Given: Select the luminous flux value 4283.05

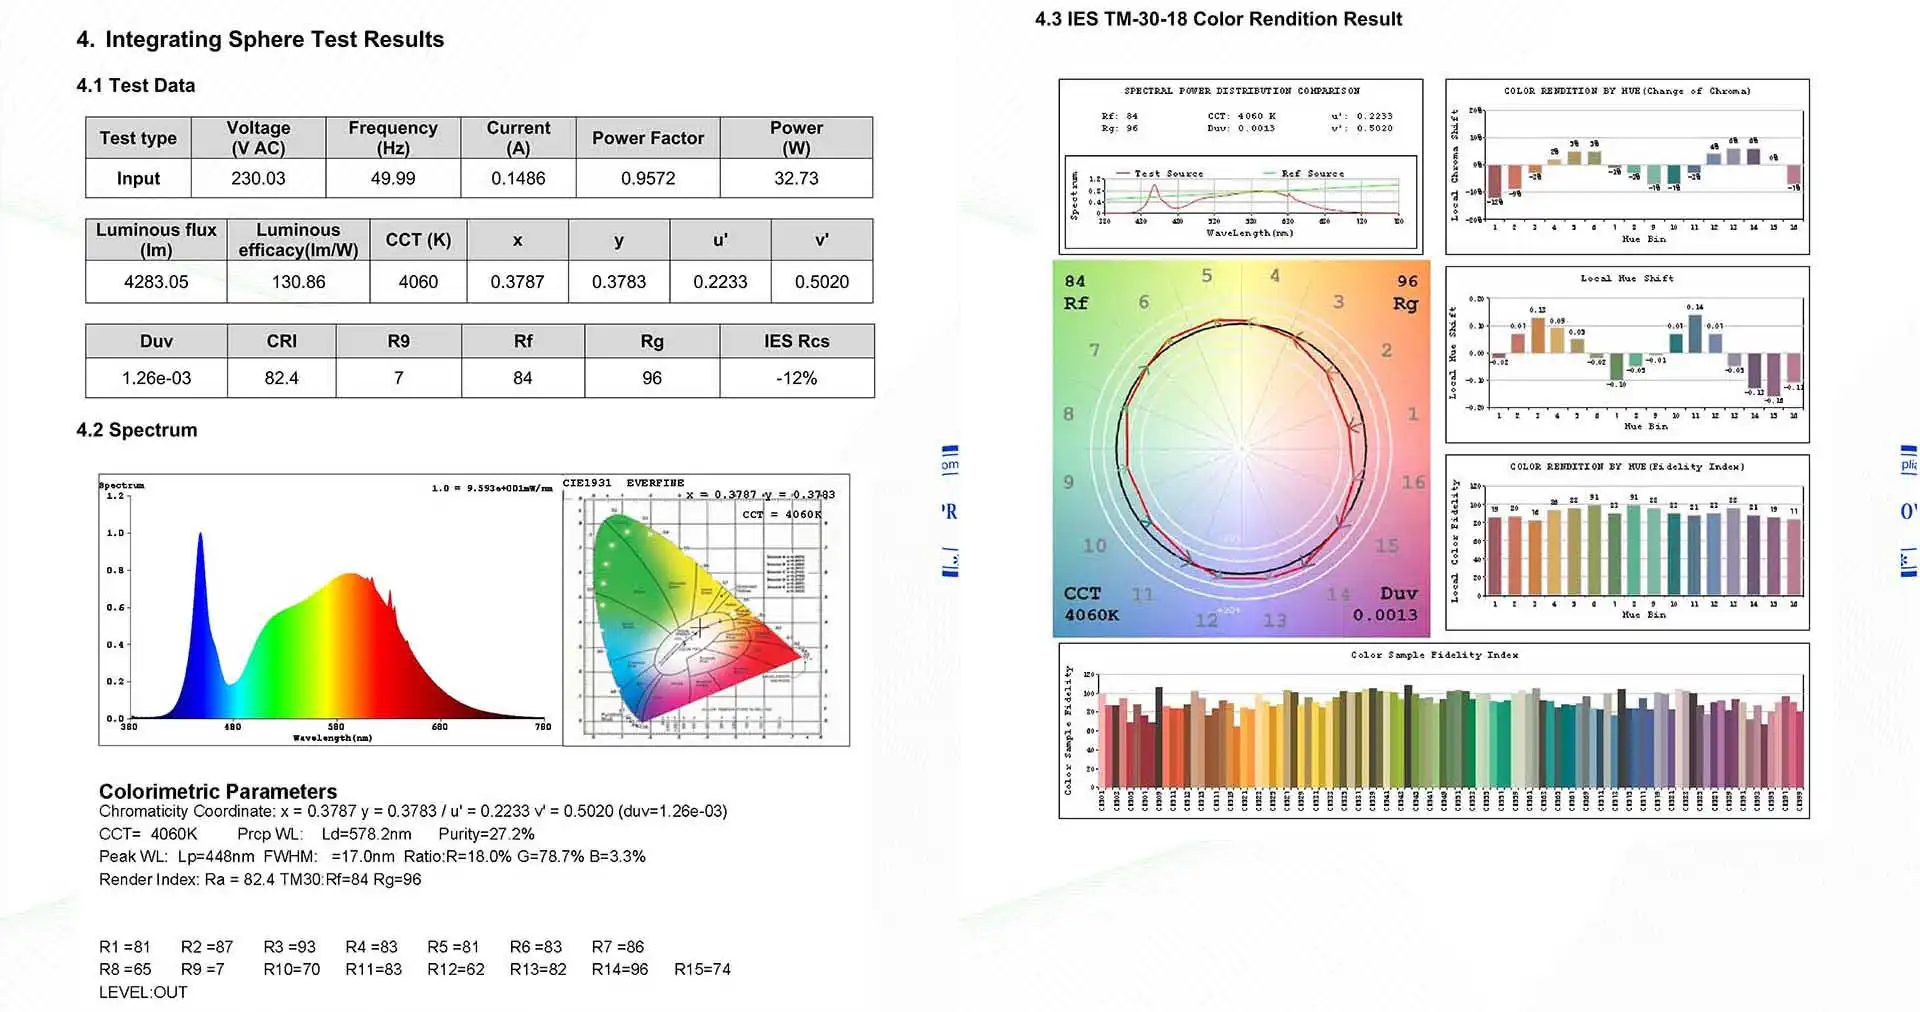Looking at the screenshot, I should pos(156,282).
